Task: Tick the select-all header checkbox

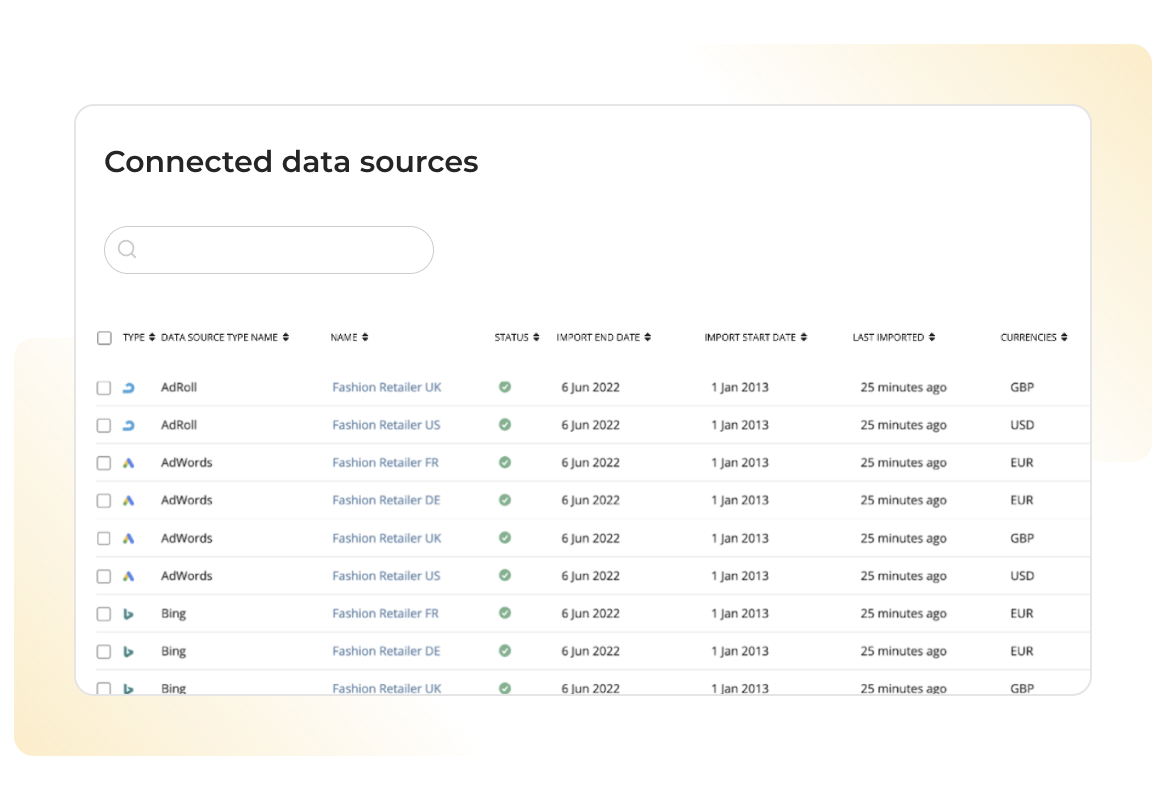Action: coord(104,338)
